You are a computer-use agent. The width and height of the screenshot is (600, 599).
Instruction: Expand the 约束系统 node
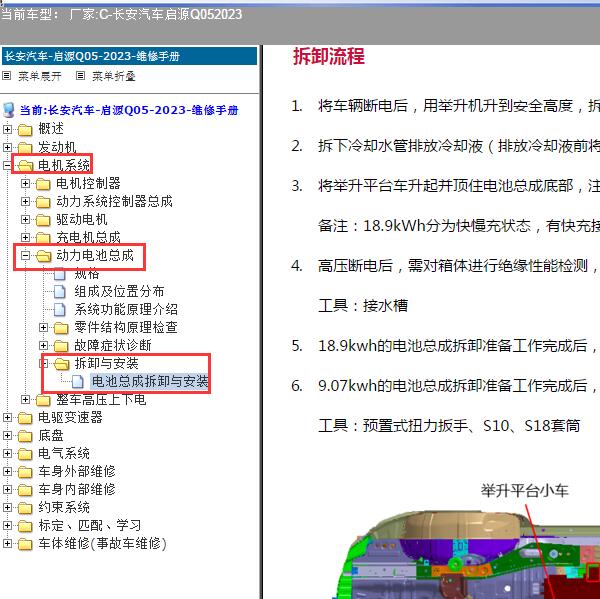pos(7,508)
